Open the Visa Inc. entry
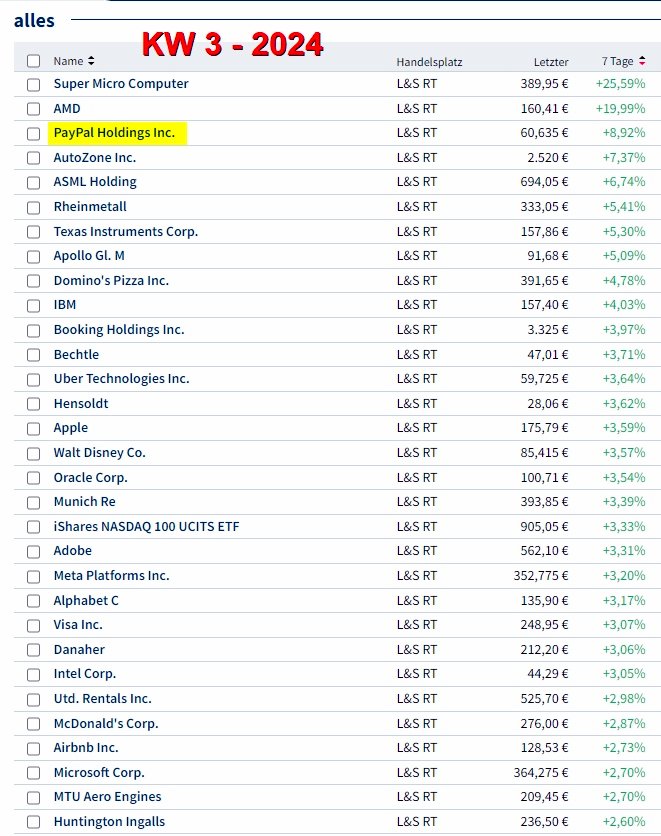The image size is (661, 836). [x=78, y=624]
